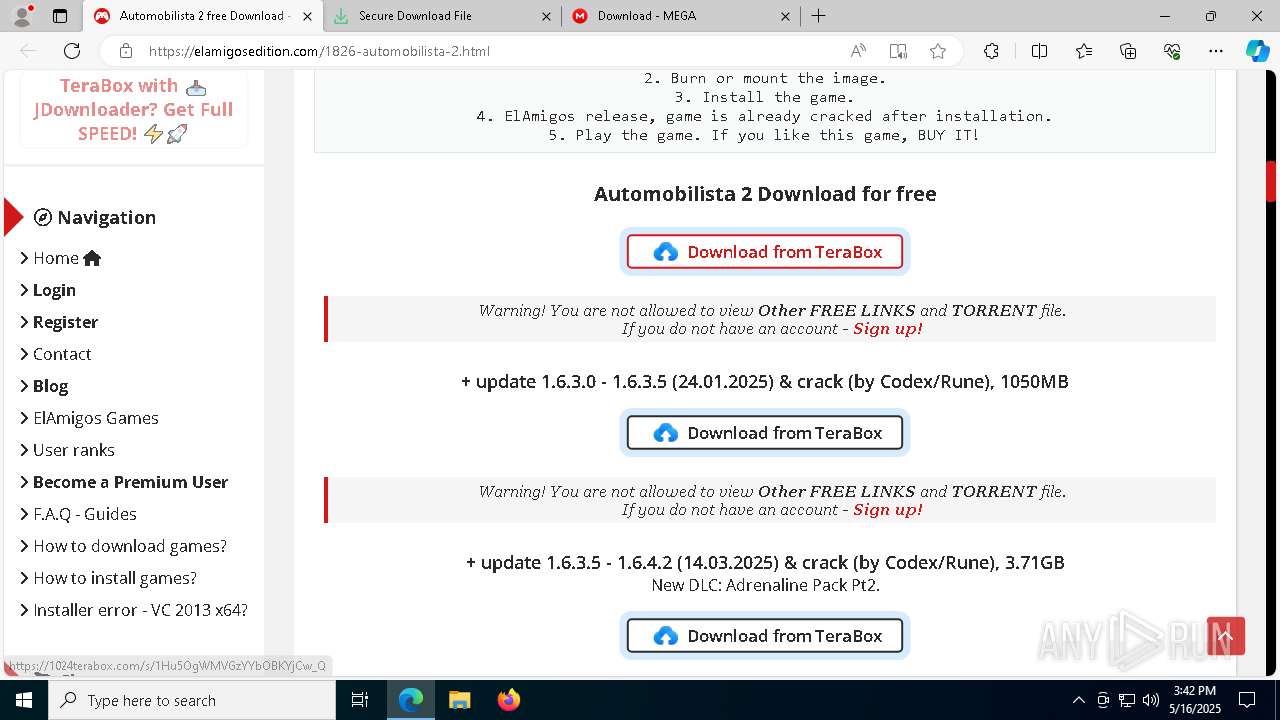
Task: Open How to download games? link
Action: (x=123, y=546)
